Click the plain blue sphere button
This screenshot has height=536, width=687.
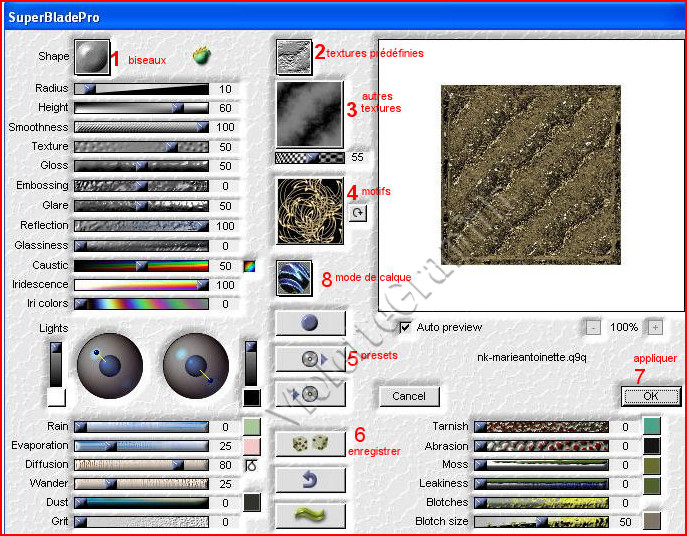click(310, 323)
